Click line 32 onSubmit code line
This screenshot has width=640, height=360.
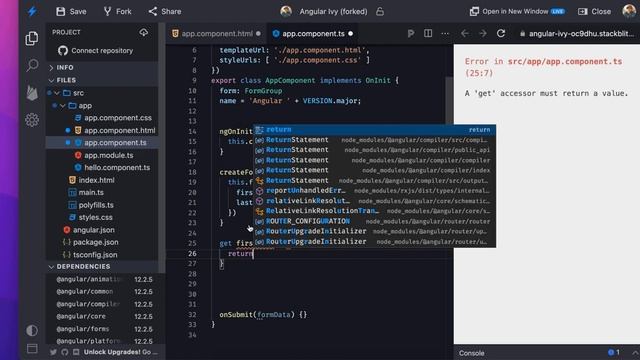pos(263,315)
